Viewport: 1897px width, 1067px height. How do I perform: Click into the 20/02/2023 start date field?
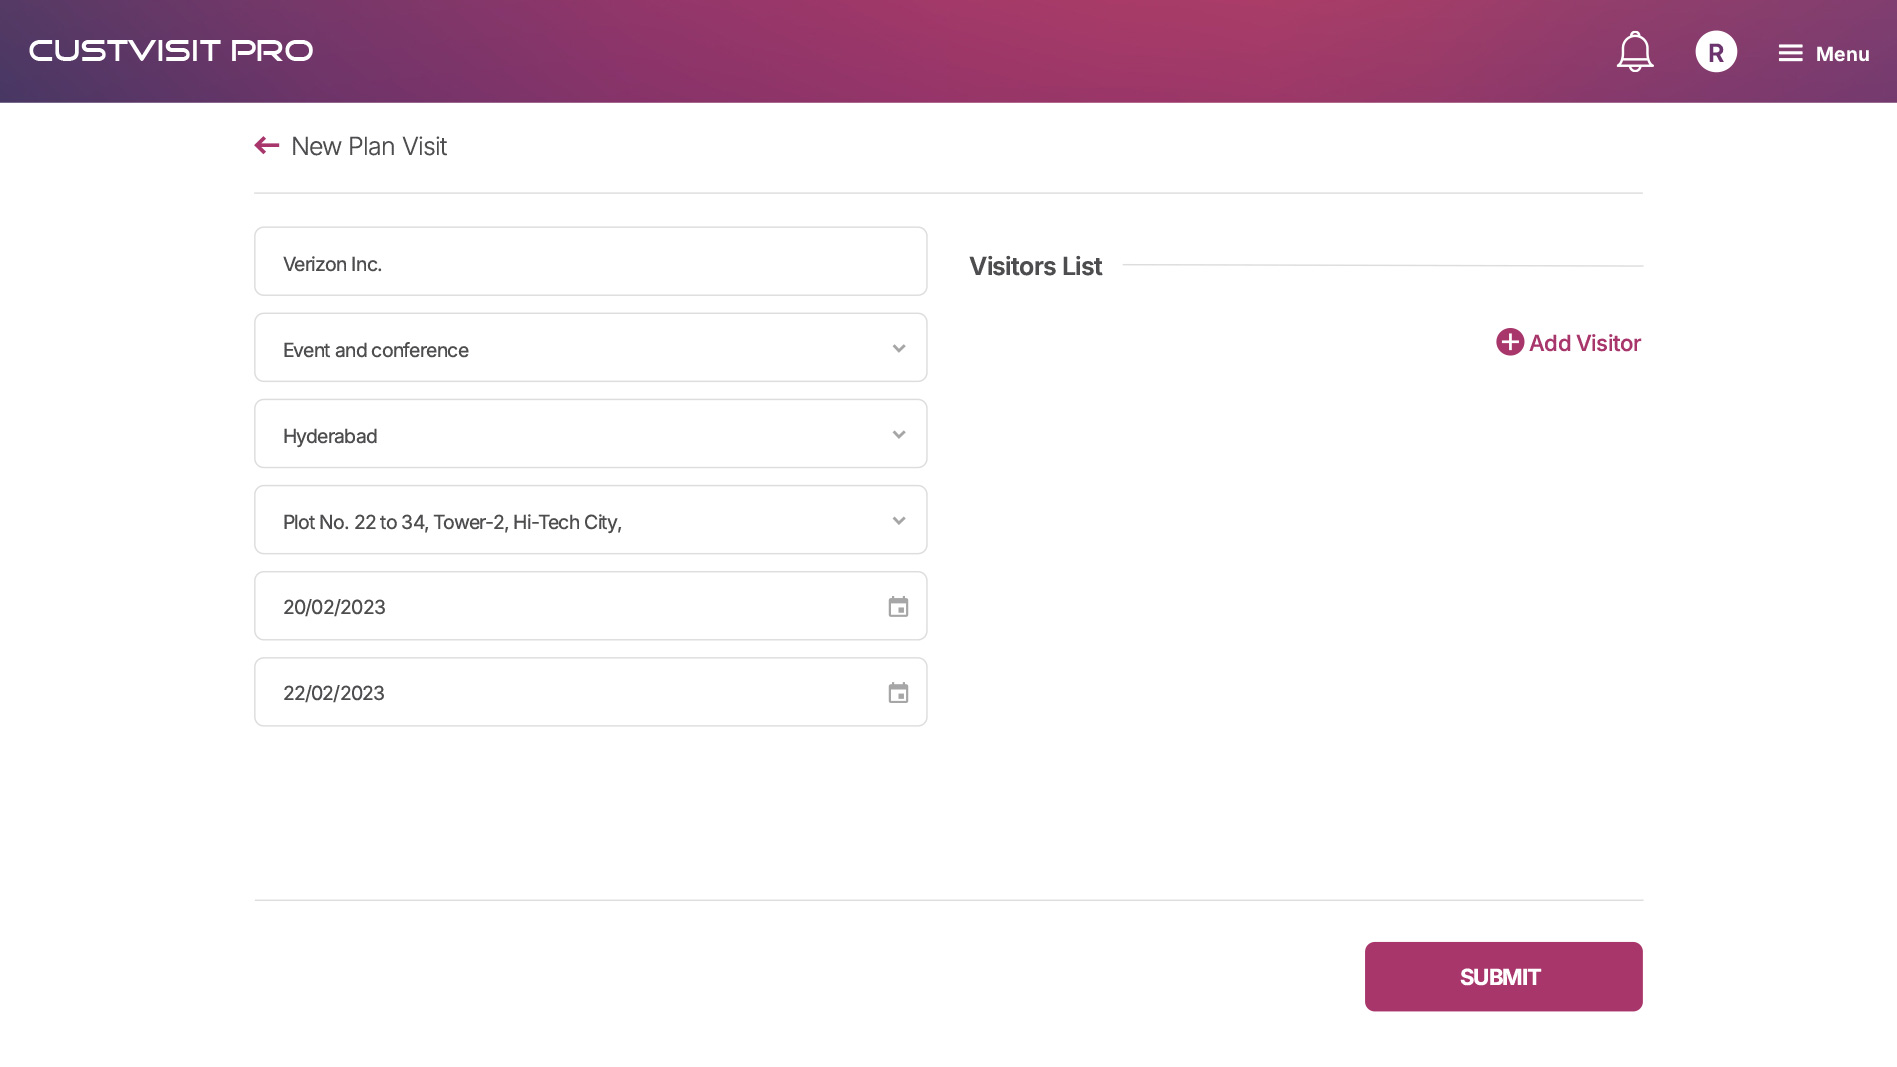coord(560,607)
